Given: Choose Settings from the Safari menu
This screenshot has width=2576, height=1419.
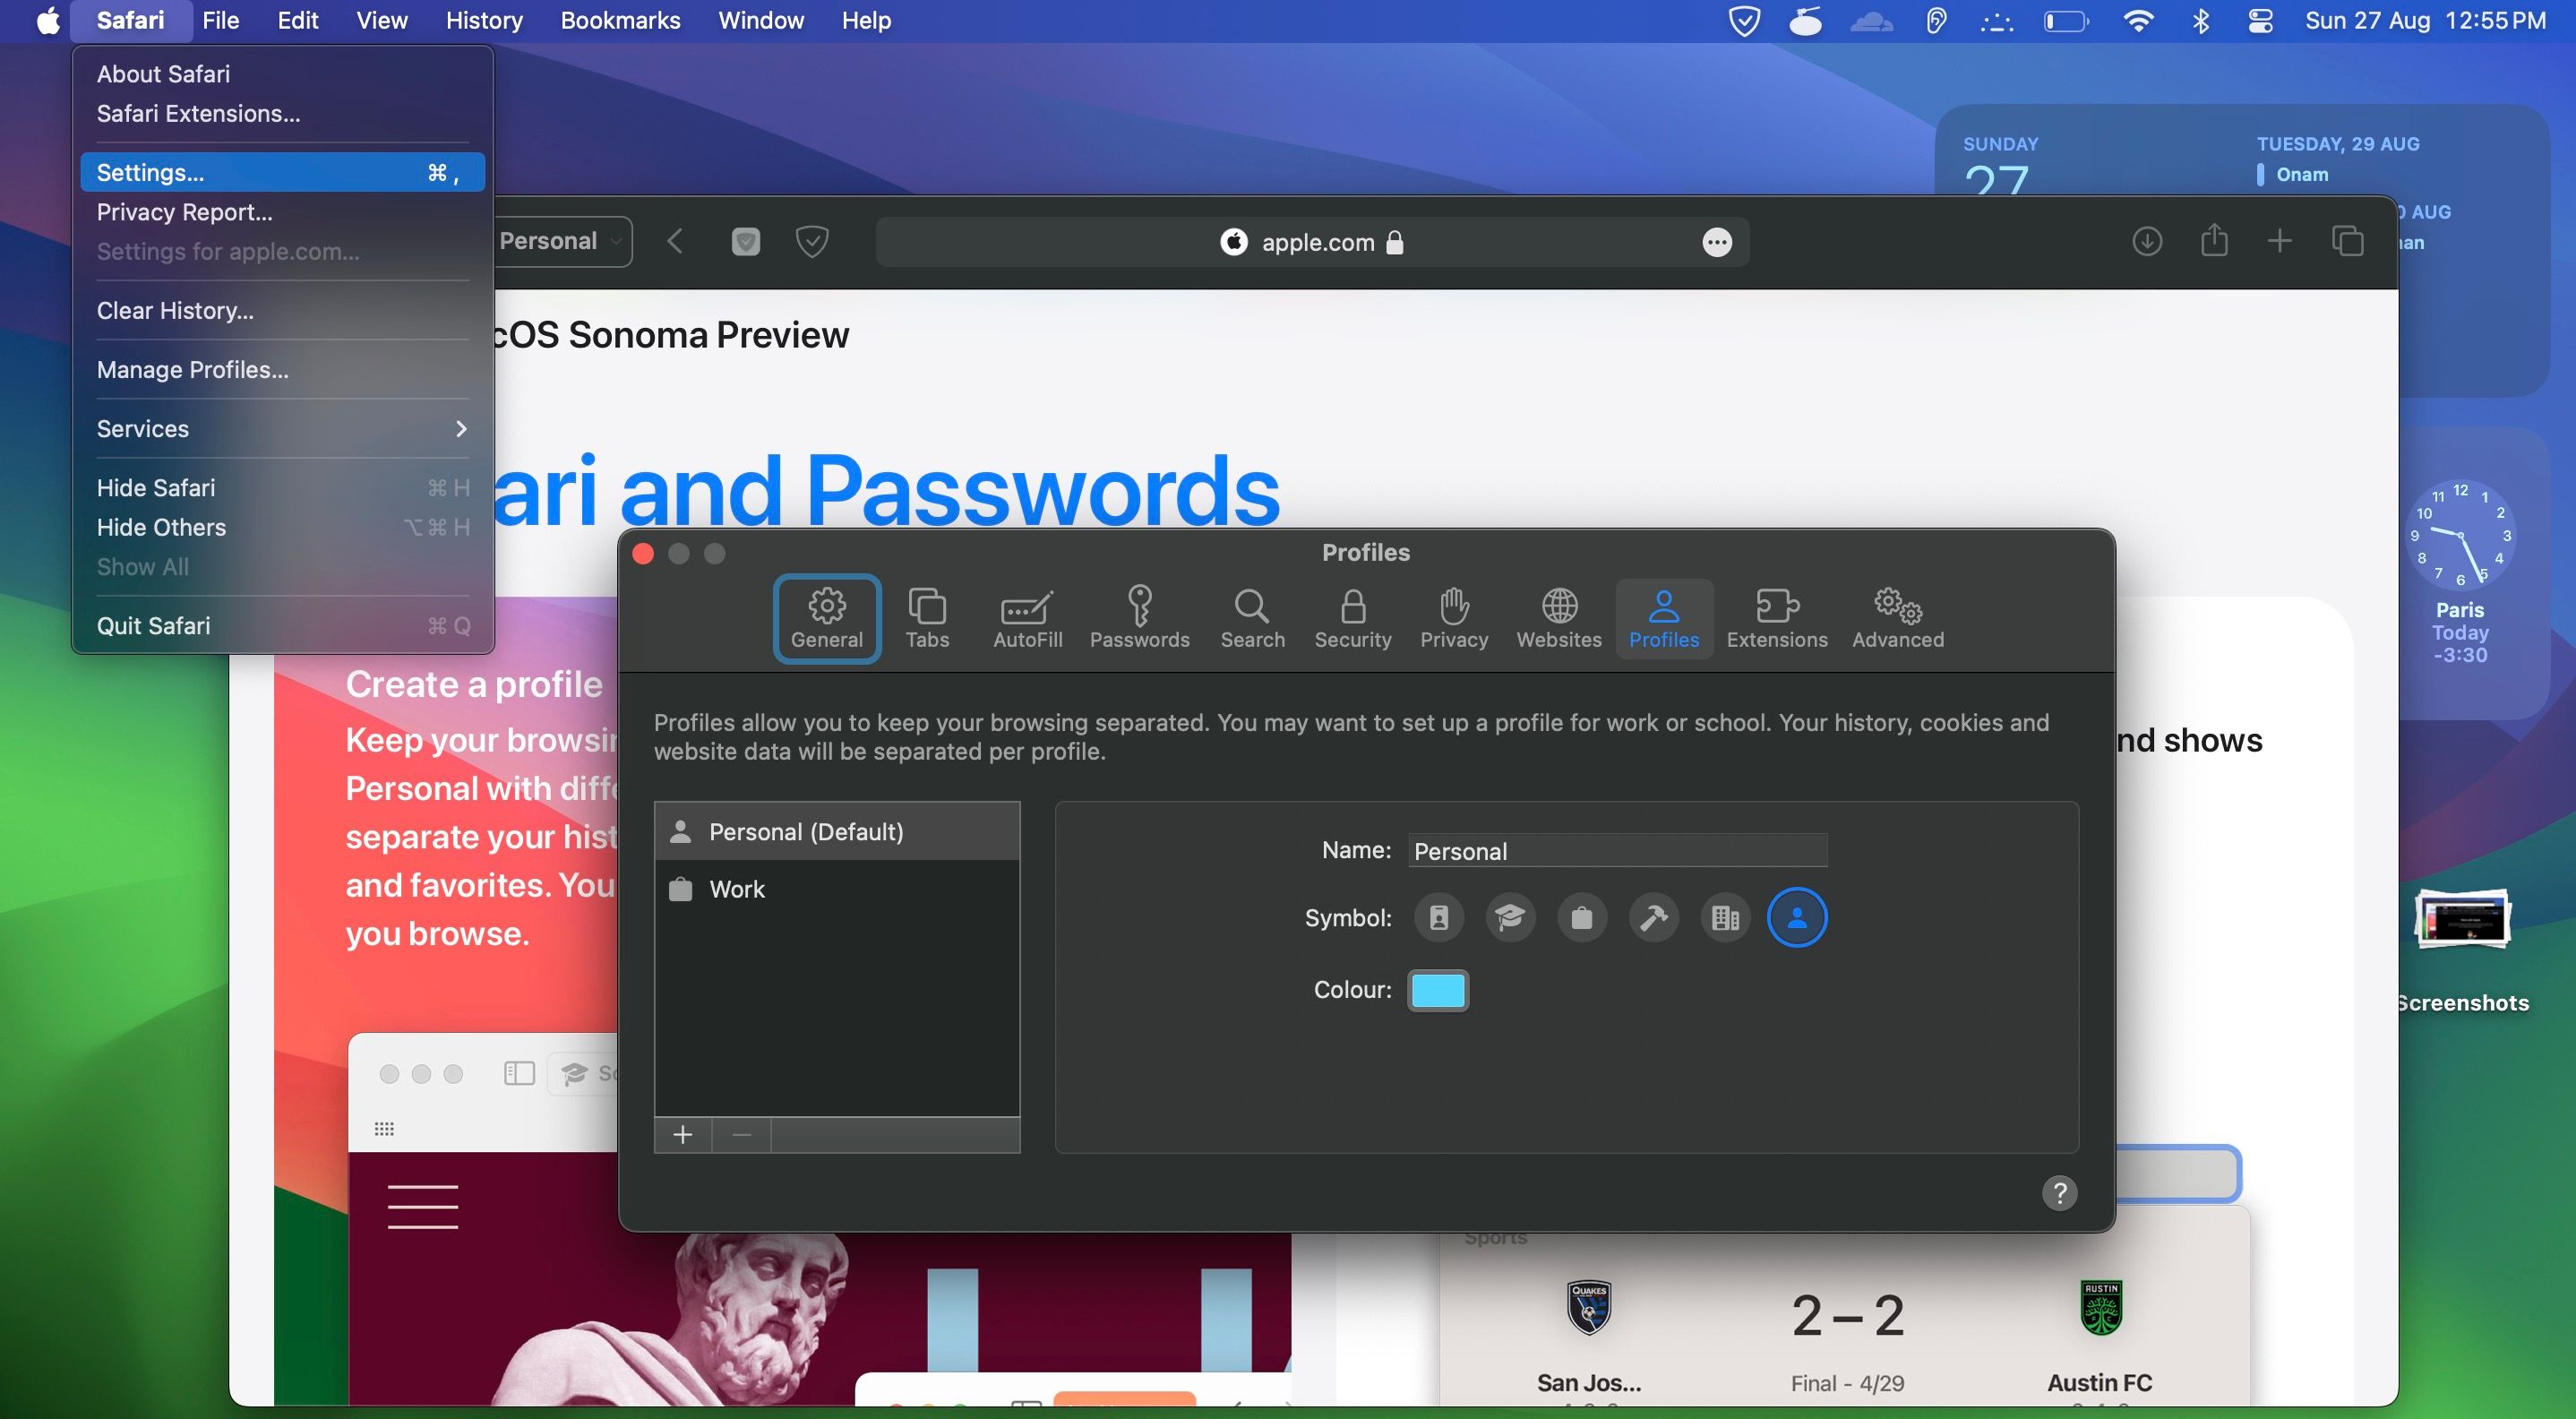Looking at the screenshot, I should point(150,172).
